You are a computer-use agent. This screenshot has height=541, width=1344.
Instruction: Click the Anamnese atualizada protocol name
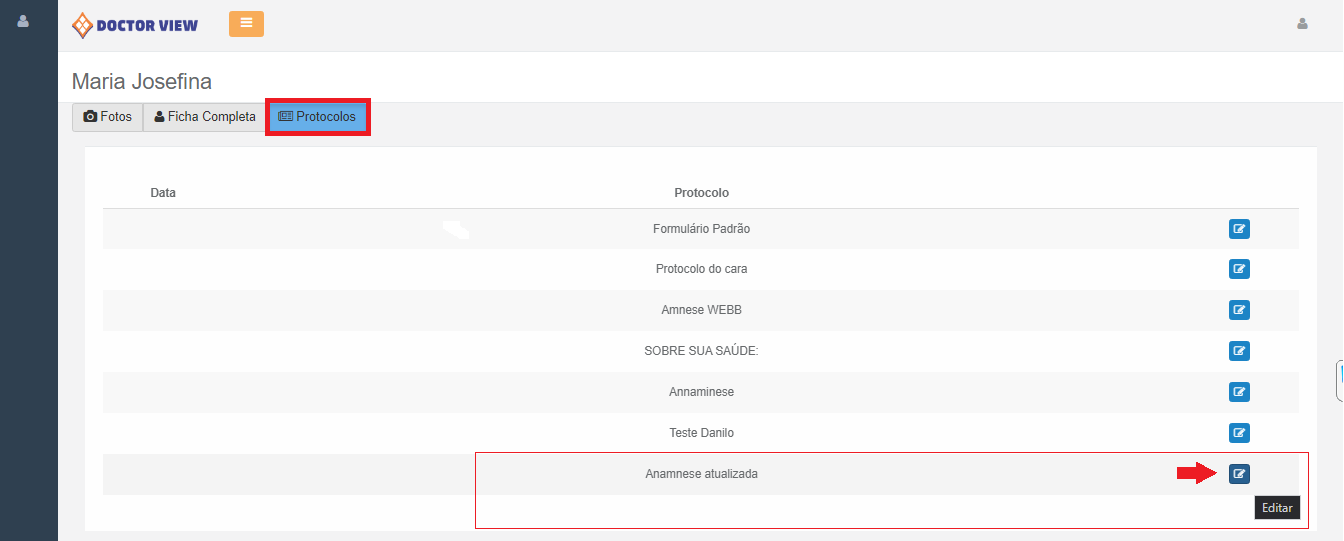[x=701, y=474]
